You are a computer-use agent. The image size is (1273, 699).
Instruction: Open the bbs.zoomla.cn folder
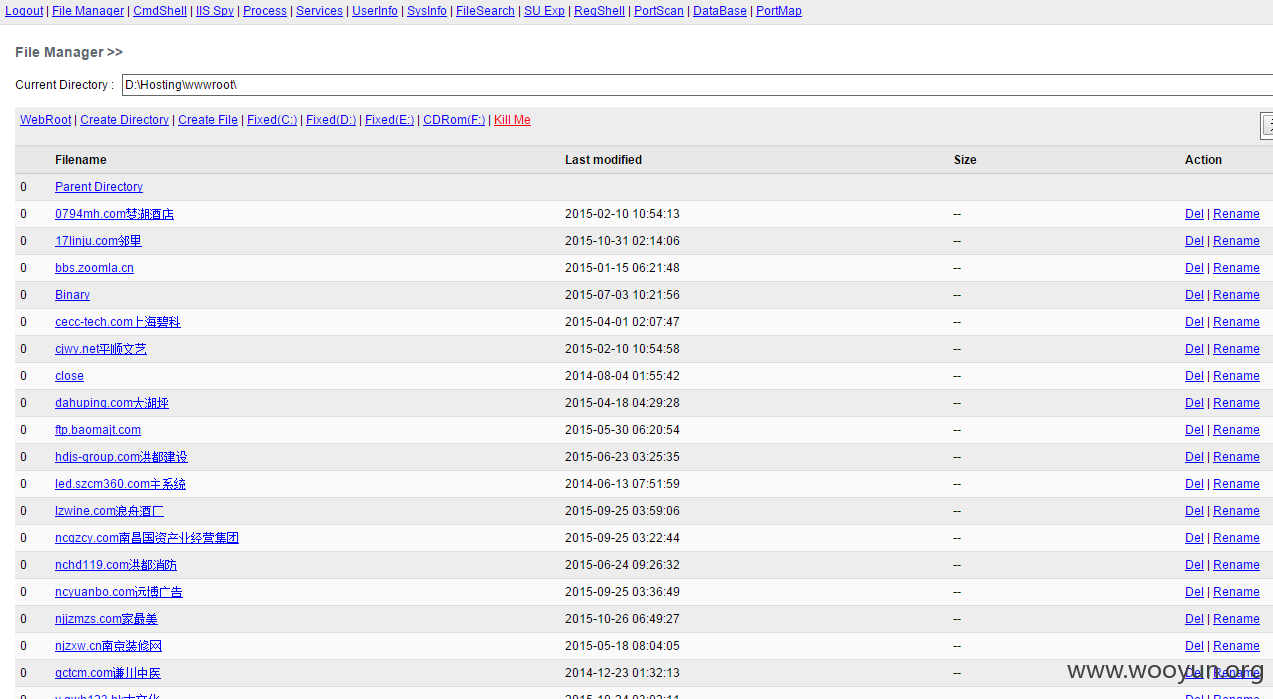pyautogui.click(x=94, y=268)
